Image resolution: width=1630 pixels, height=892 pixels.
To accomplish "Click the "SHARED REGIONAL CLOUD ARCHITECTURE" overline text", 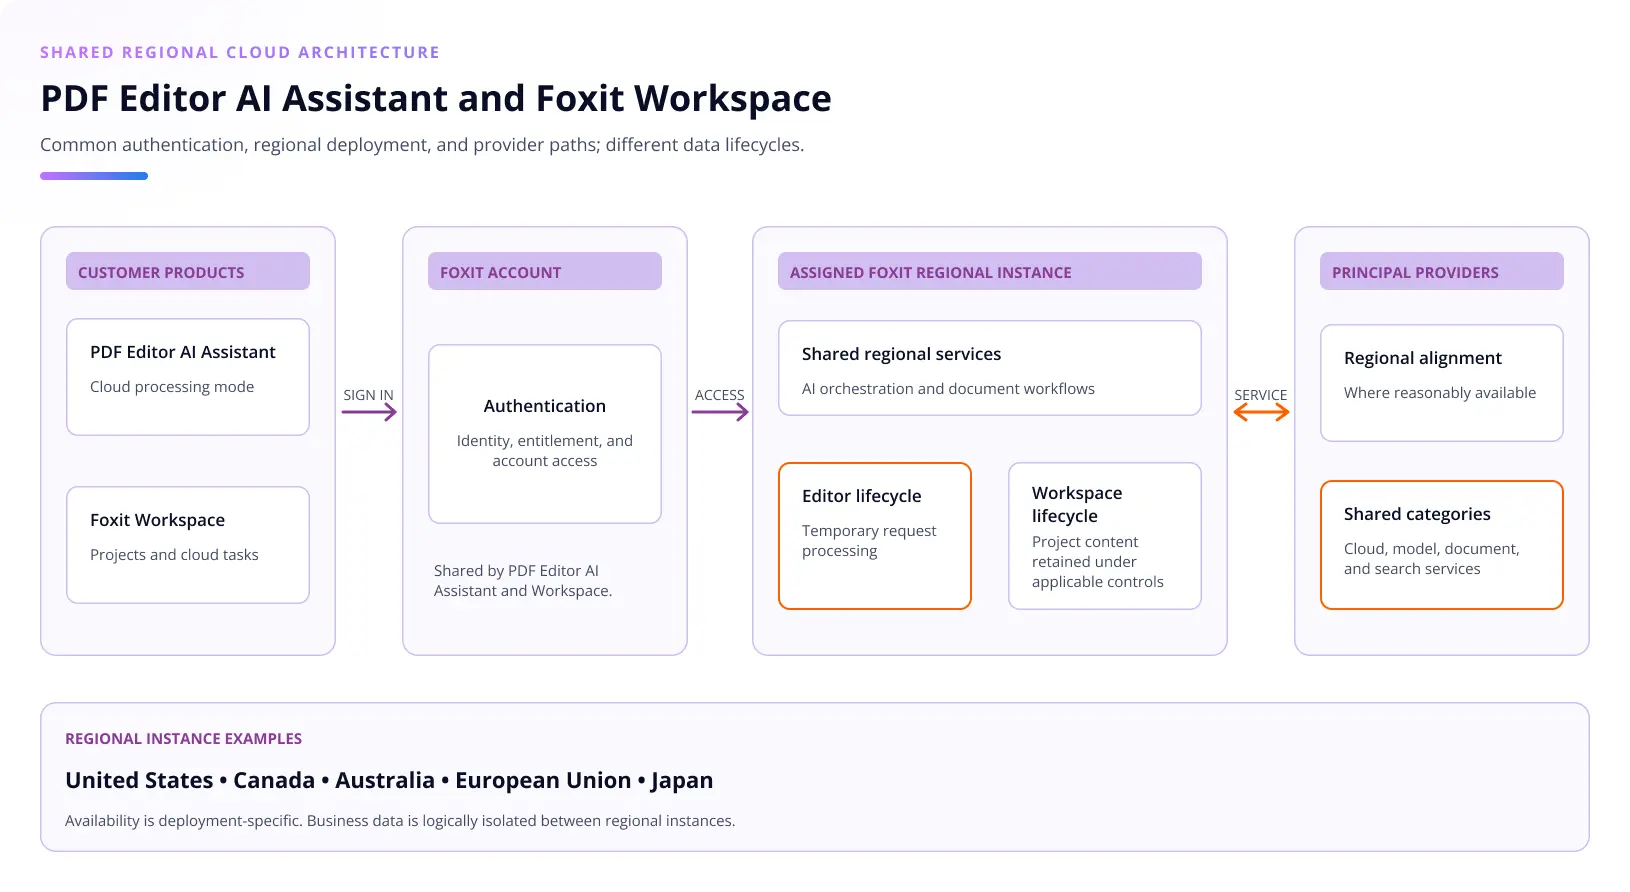I will point(240,53).
